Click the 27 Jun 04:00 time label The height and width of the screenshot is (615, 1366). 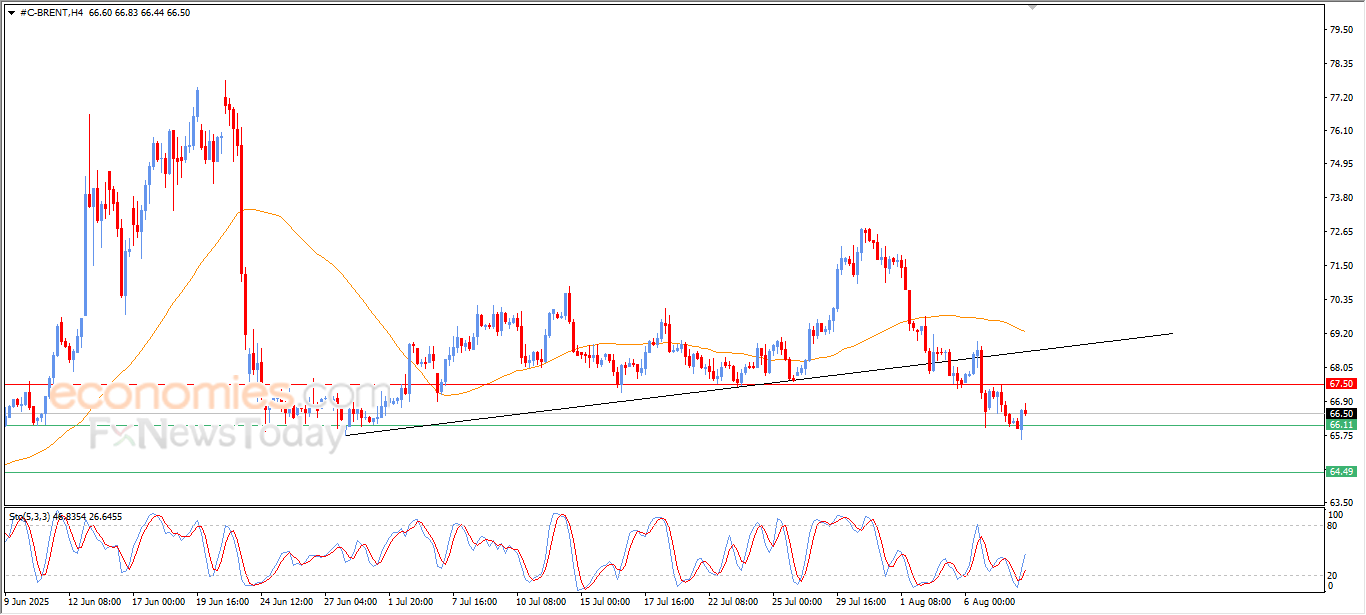point(351,603)
